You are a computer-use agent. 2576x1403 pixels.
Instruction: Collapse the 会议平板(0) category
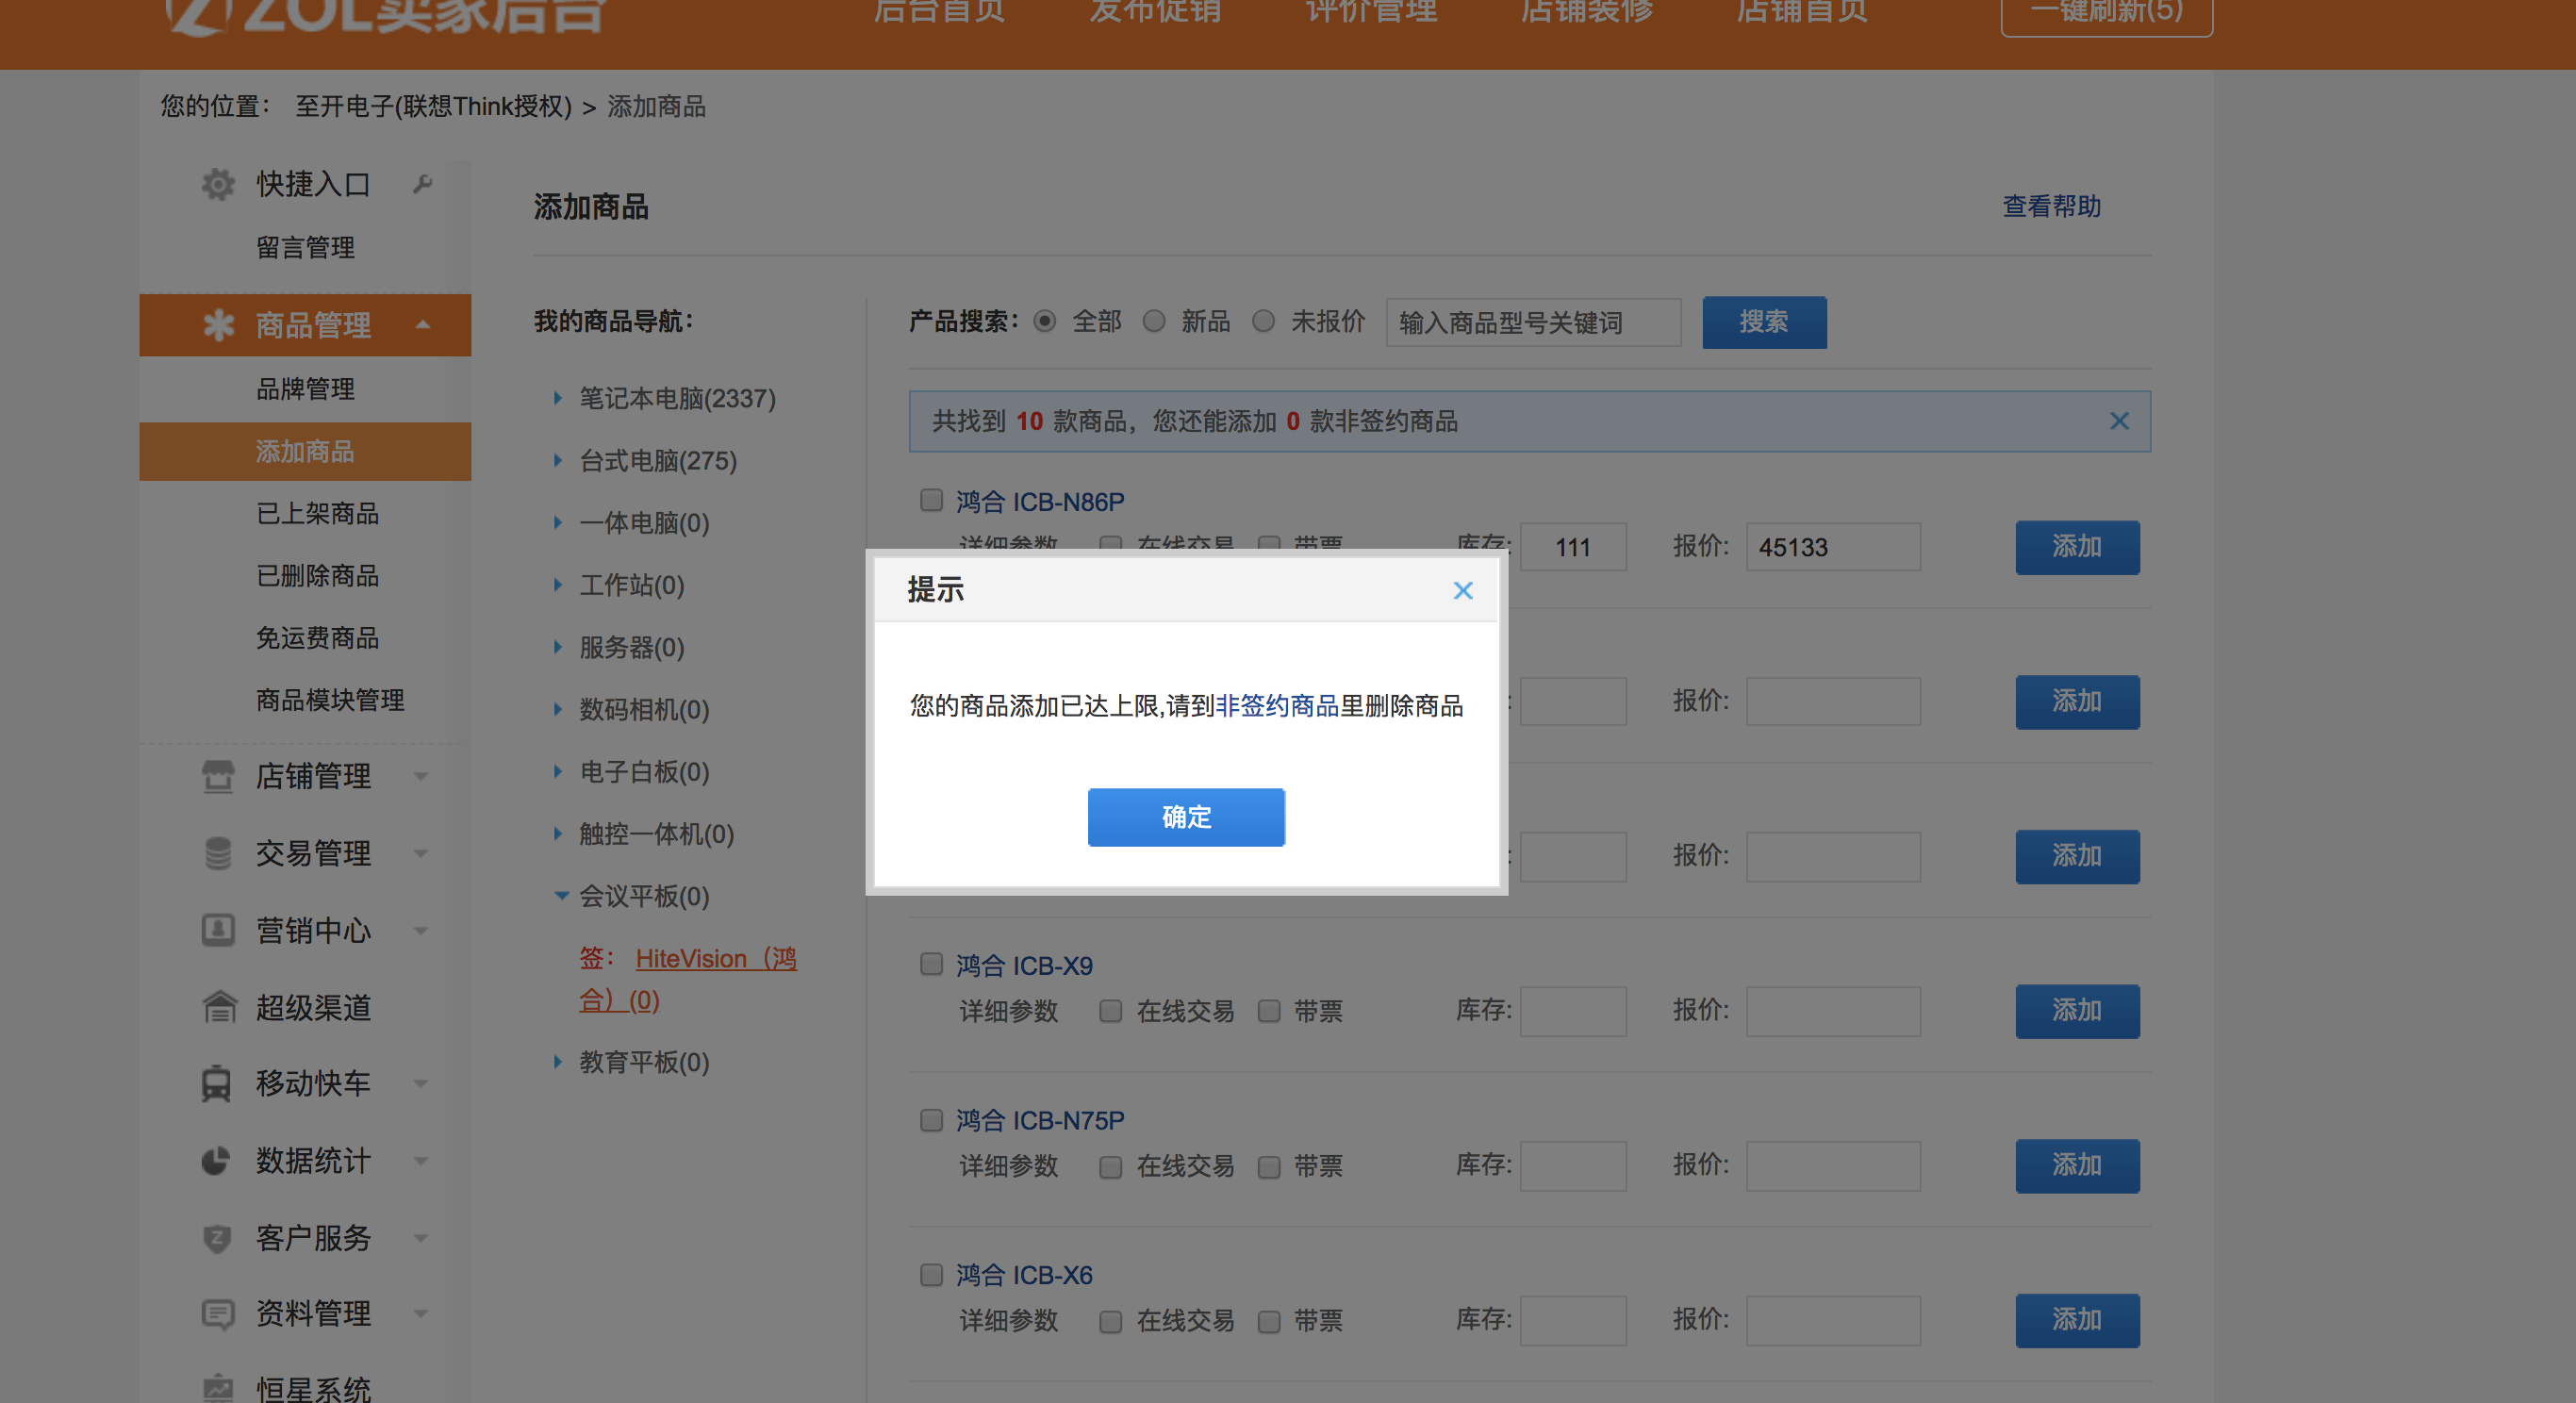(561, 896)
